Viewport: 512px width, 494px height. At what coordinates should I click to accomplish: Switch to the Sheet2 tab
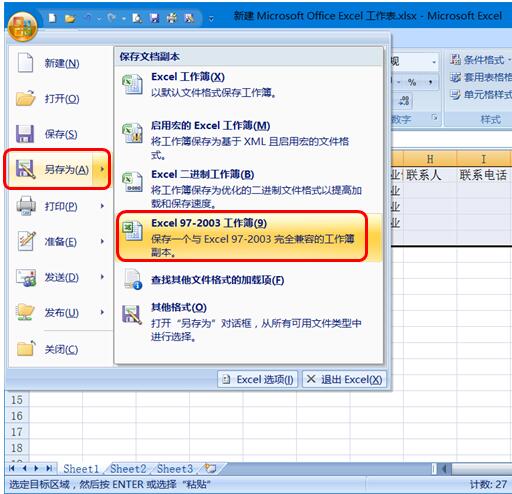coord(128,469)
